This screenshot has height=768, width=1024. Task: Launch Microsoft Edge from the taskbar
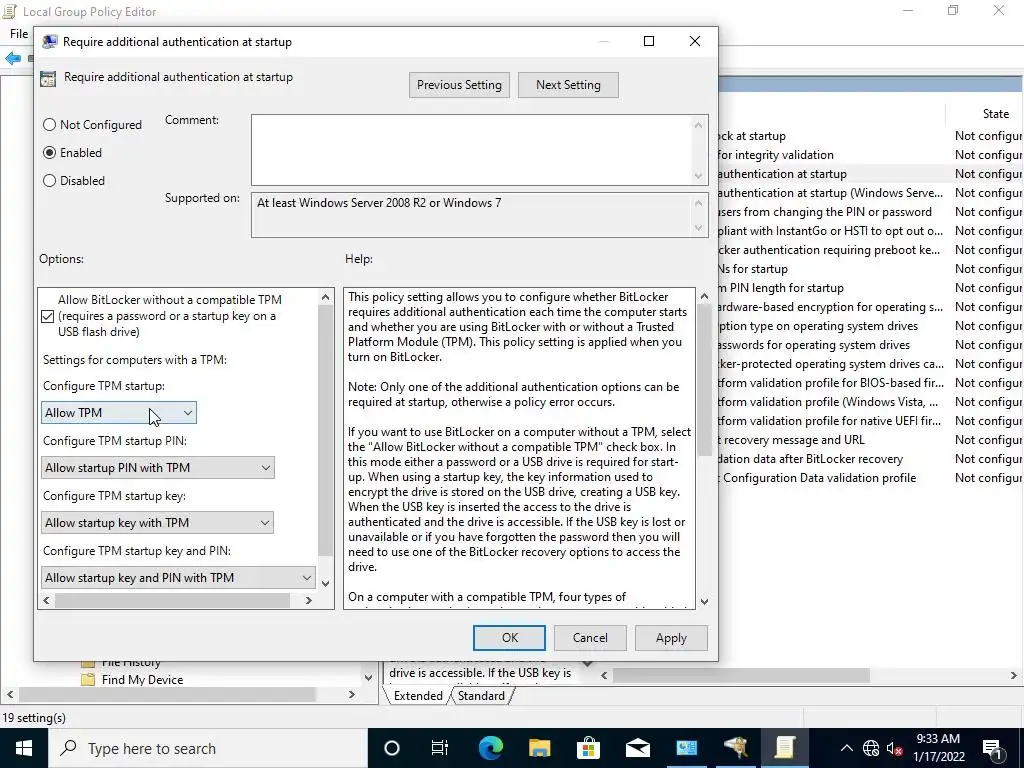[490, 748]
